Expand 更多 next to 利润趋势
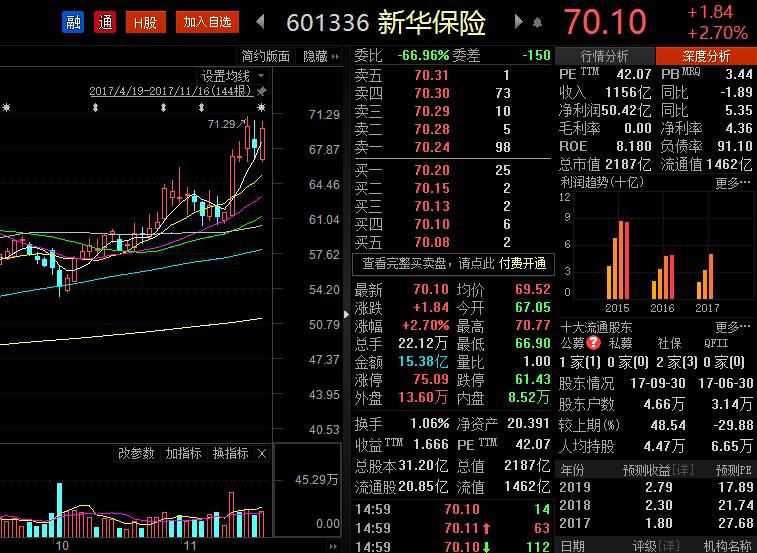Viewport: 757px width, 553px height. [733, 183]
